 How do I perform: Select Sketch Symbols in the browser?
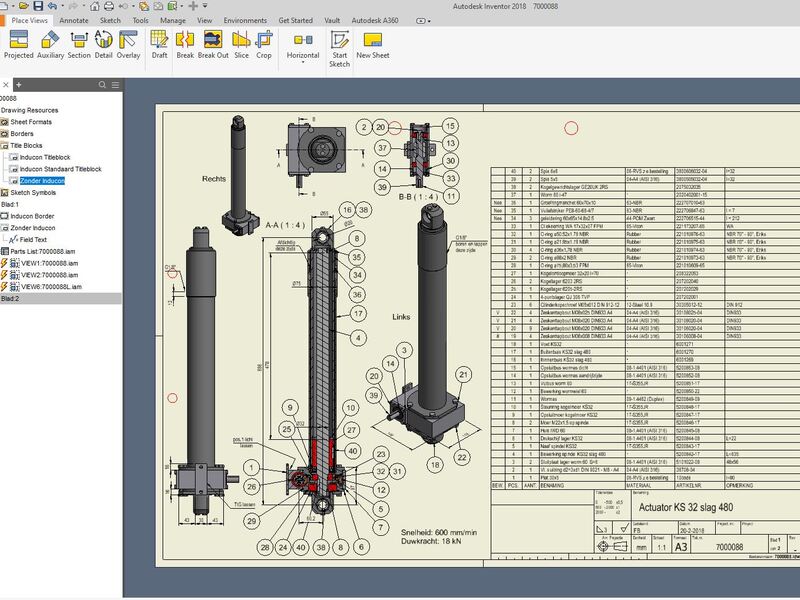point(33,192)
